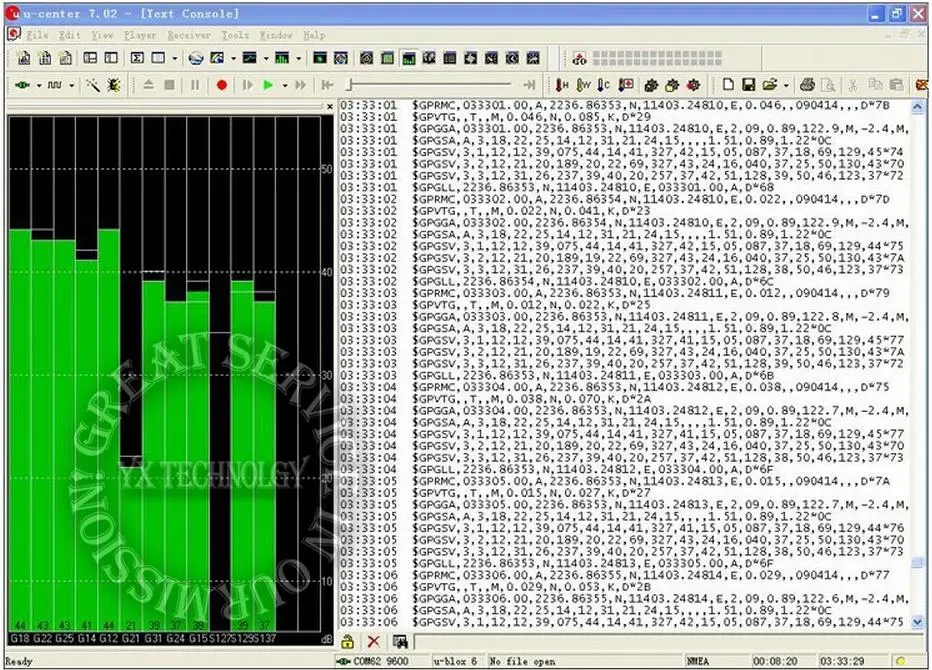Click the step forward player button
The height and width of the screenshot is (670, 932).
point(248,85)
